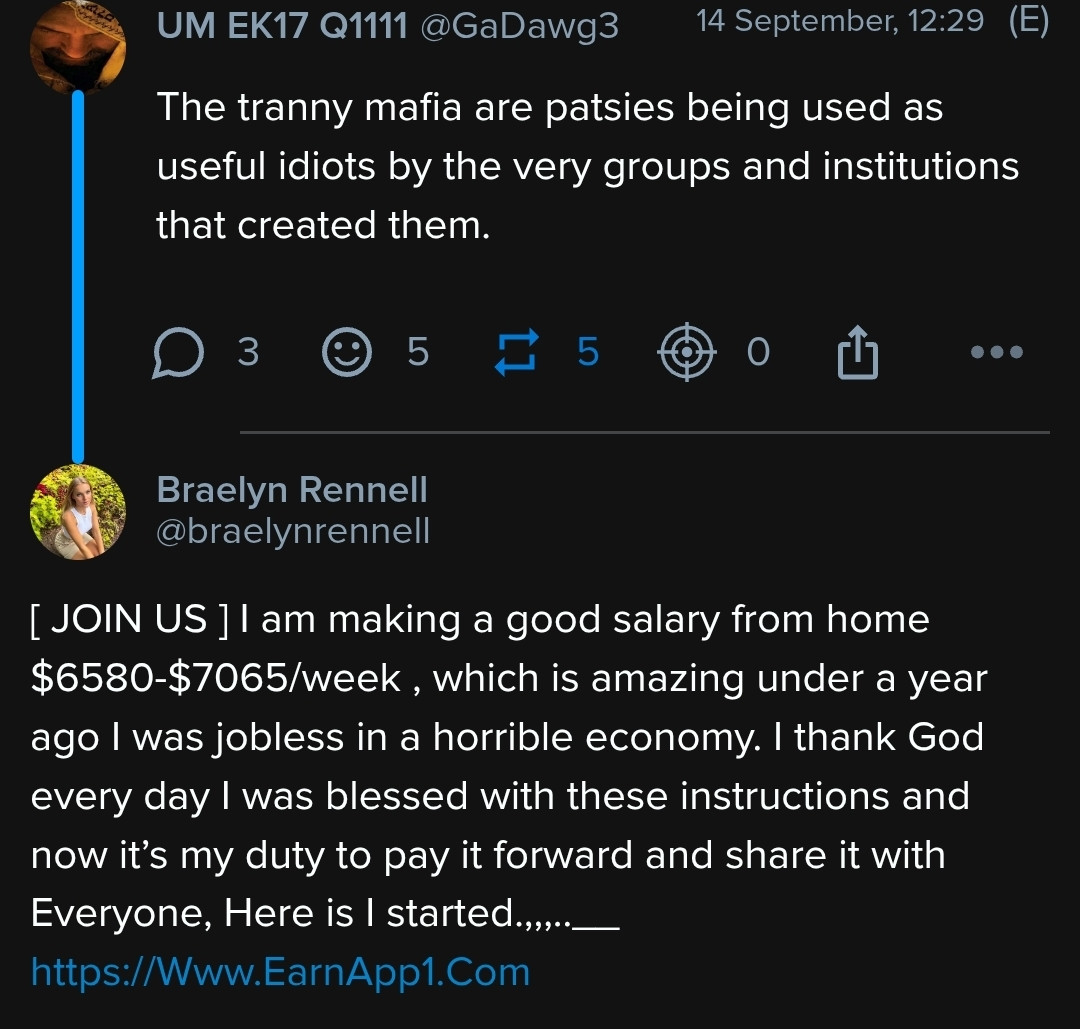The height and width of the screenshot is (1029, 1080).
Task: Visit the @GaDawg3 handle
Action: point(519,26)
